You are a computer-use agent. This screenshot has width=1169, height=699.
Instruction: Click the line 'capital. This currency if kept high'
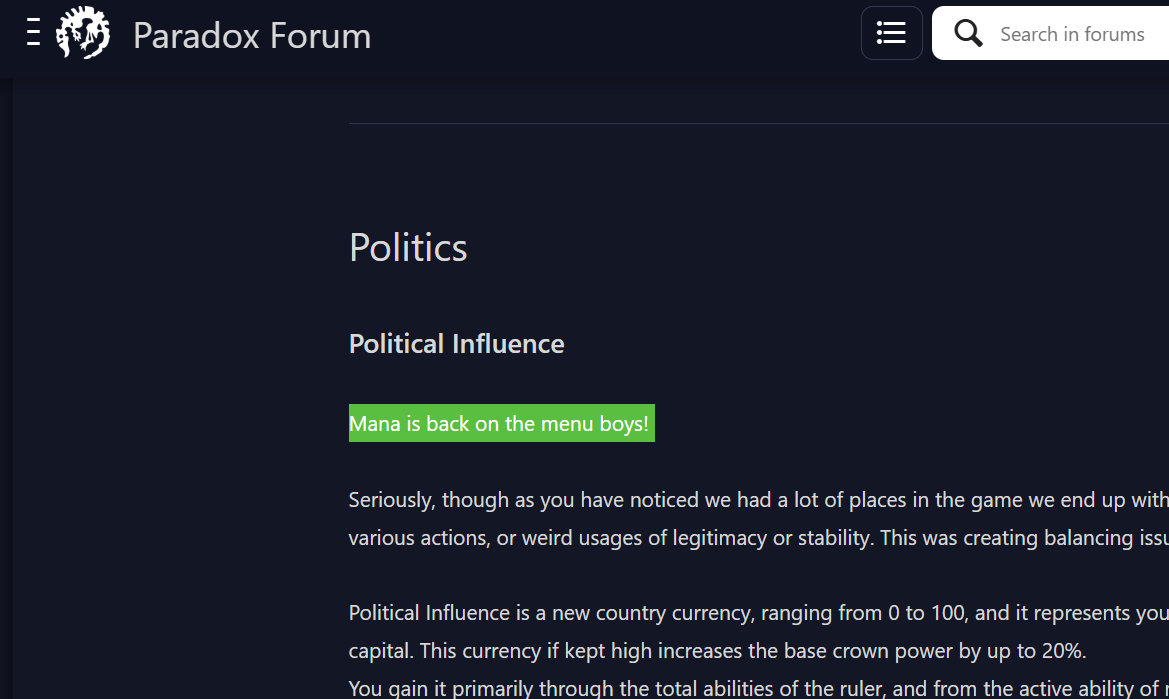click(x=717, y=651)
